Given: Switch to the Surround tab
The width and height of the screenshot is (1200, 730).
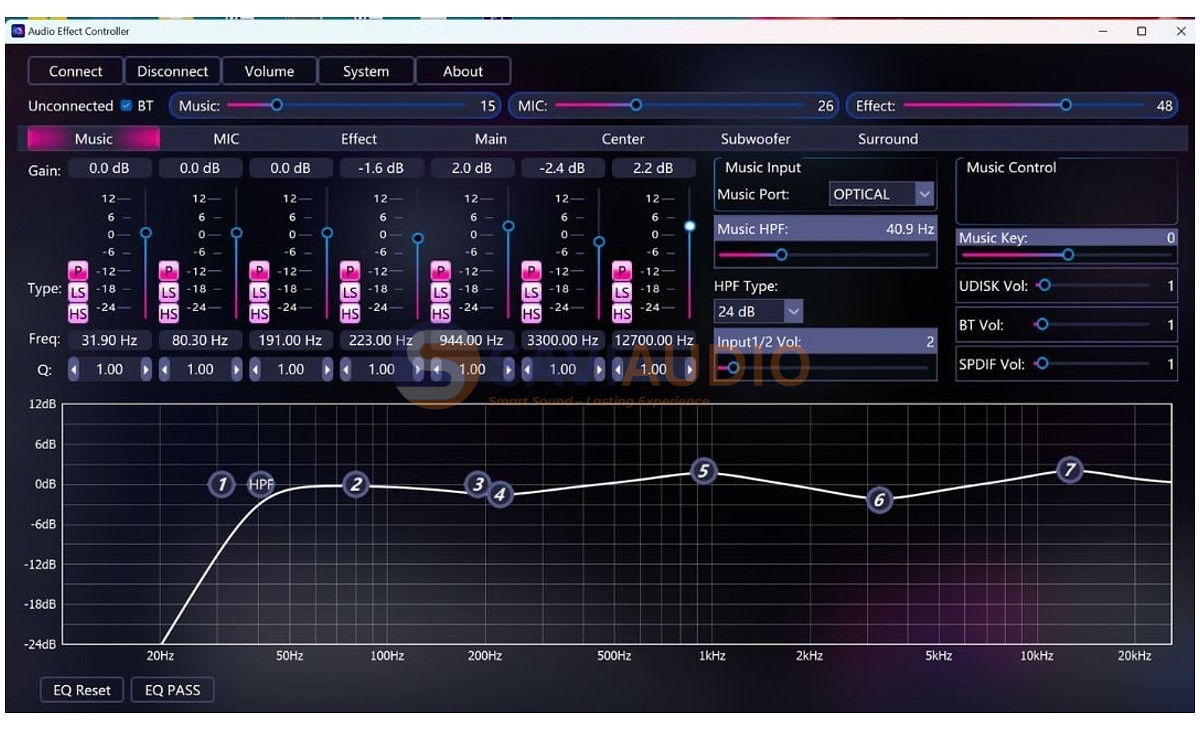Looking at the screenshot, I should 887,139.
